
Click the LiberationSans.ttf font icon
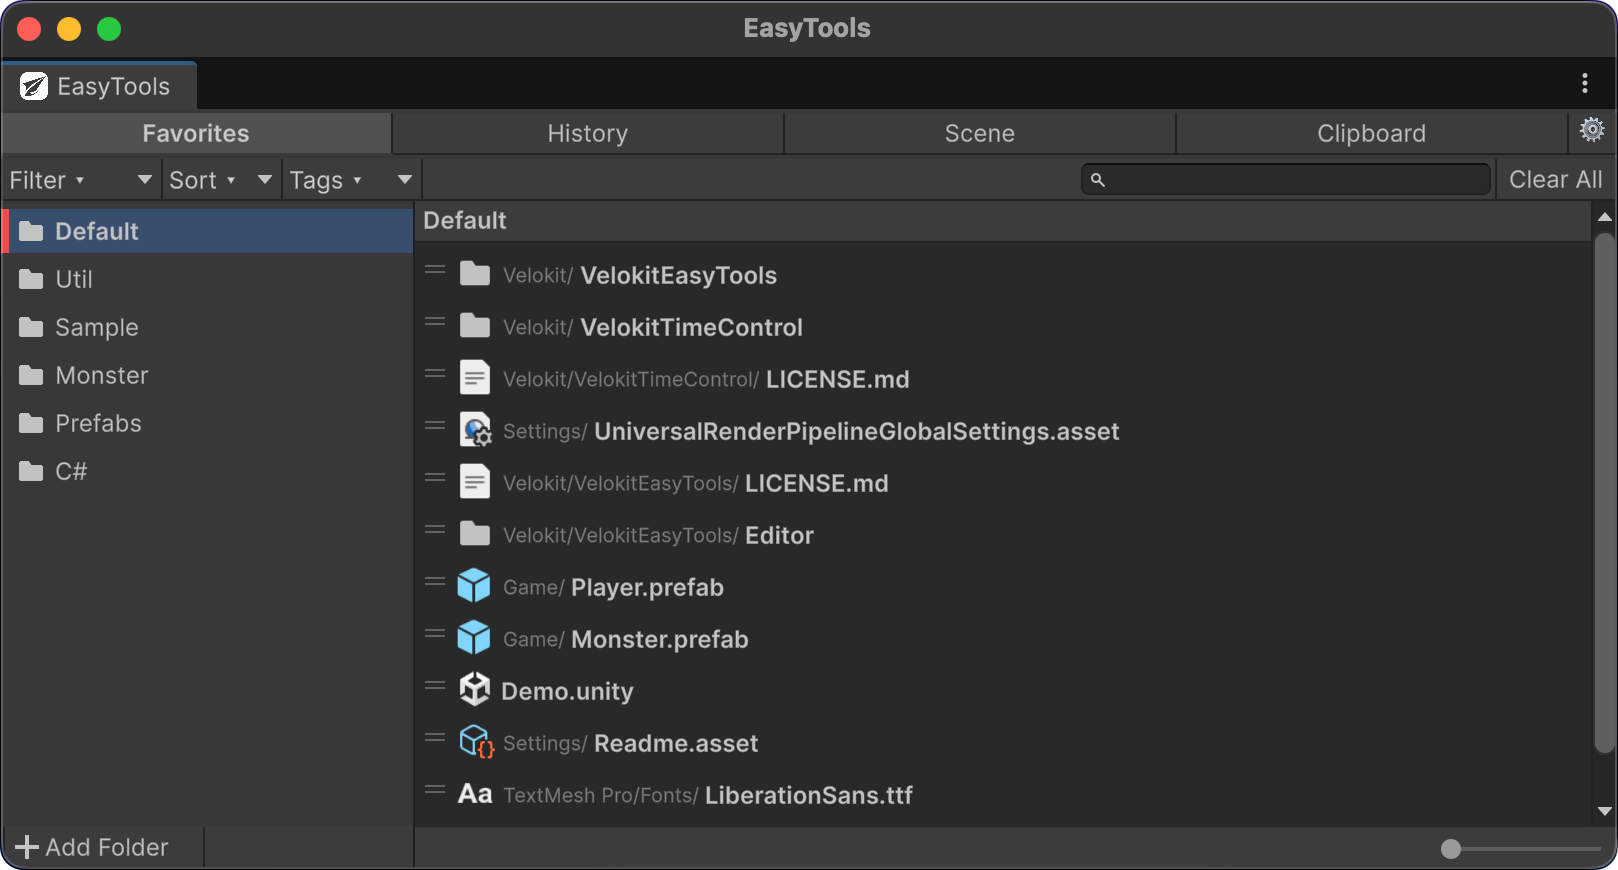[x=475, y=794]
